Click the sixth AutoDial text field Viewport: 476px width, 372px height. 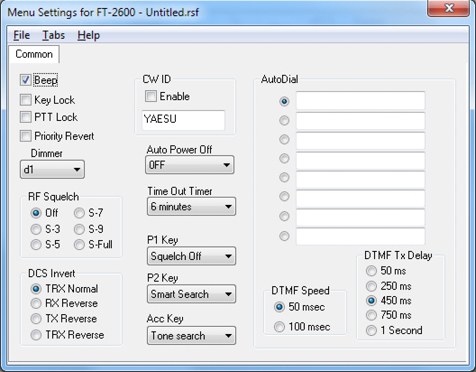(x=361, y=199)
